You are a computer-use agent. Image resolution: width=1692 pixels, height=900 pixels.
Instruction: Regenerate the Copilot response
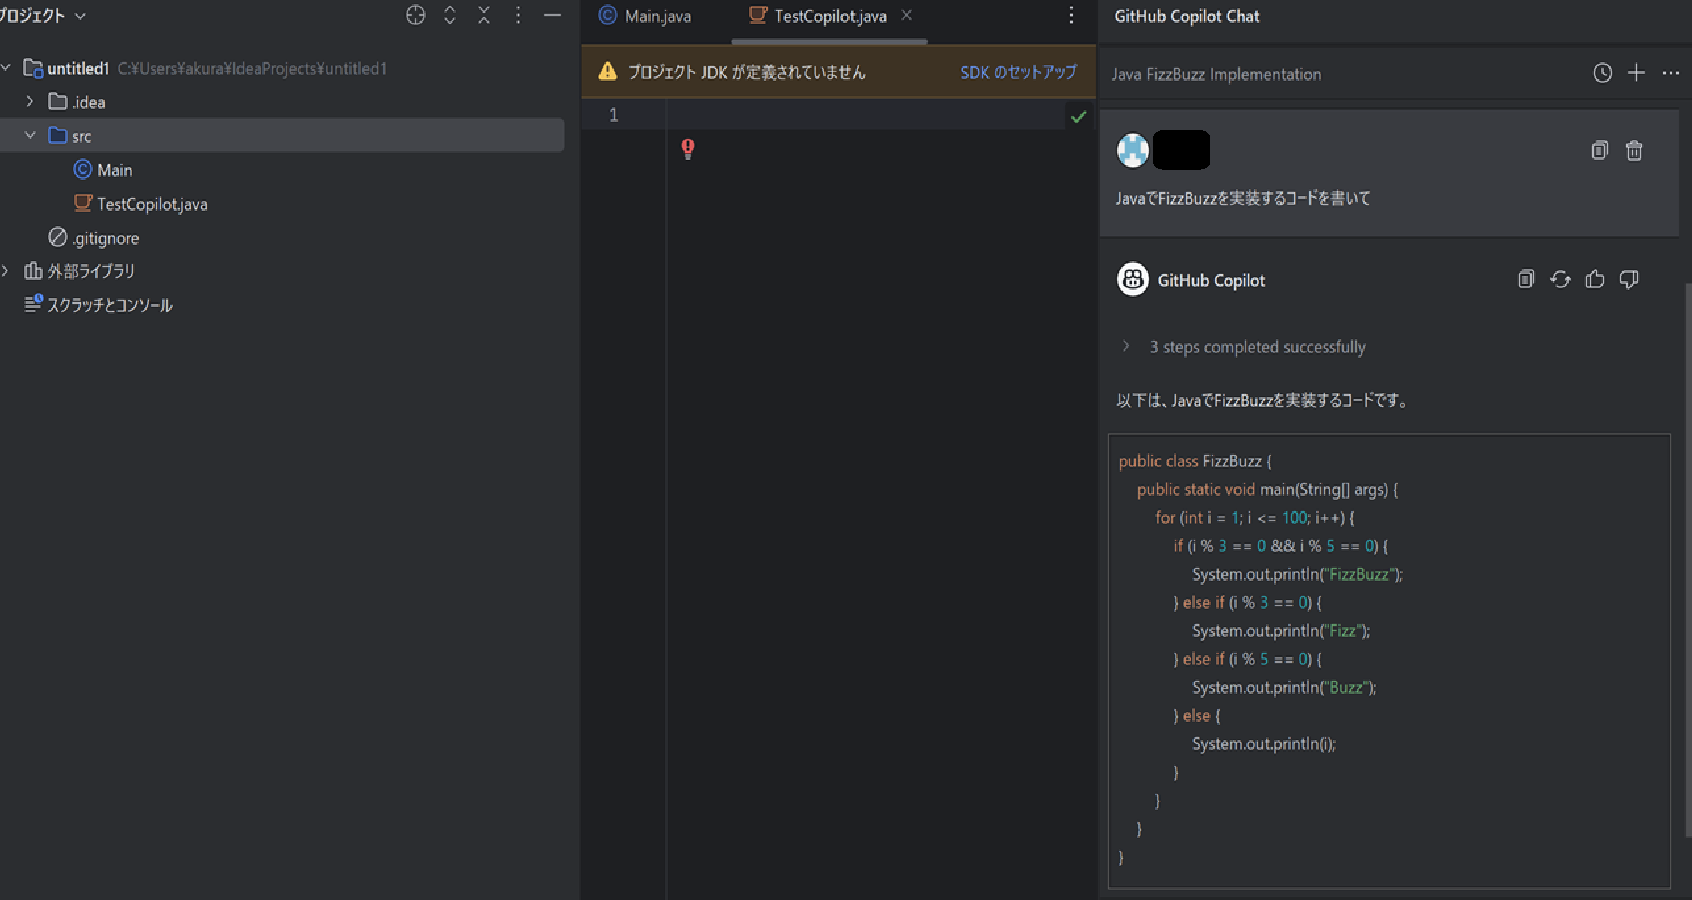pyautogui.click(x=1560, y=279)
